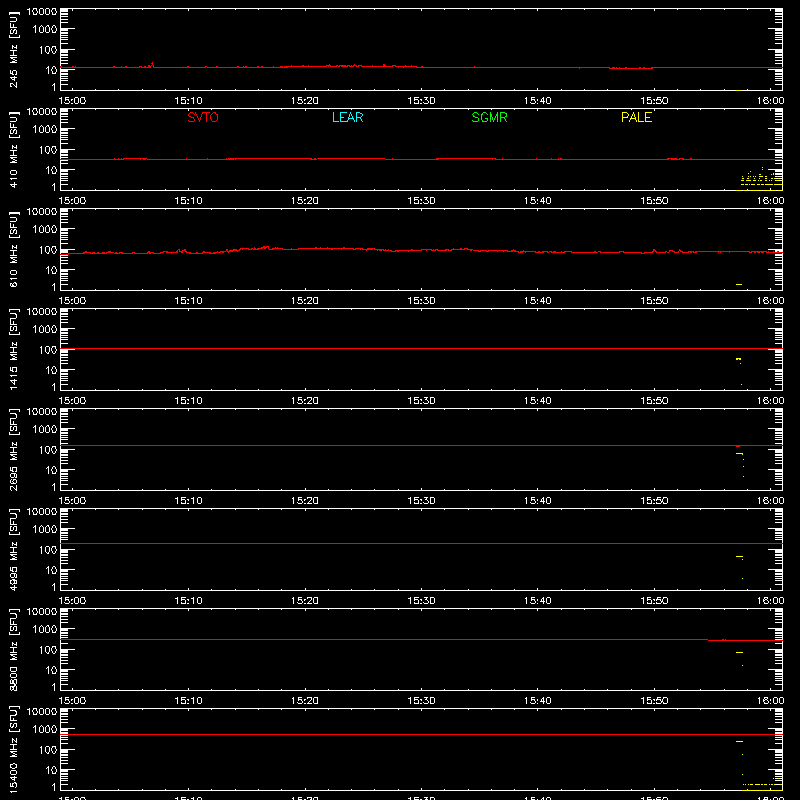Select the cyan LEAR station label

click(347, 117)
